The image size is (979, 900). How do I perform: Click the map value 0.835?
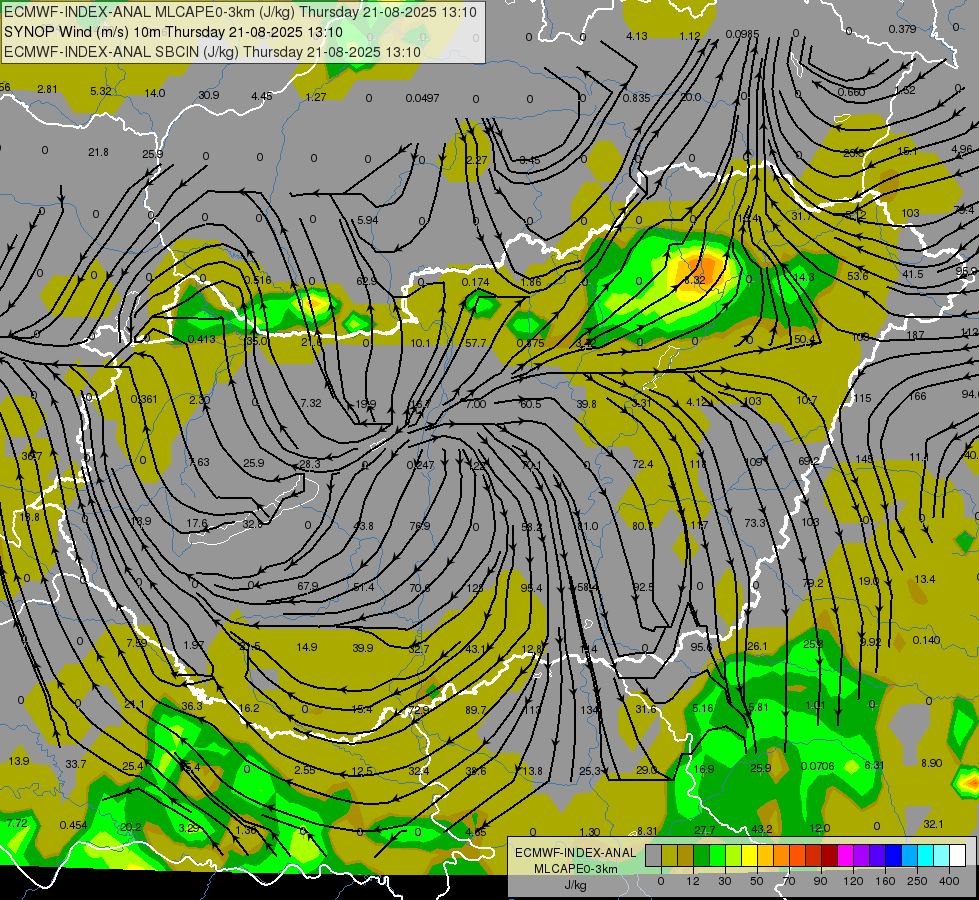pos(636,98)
